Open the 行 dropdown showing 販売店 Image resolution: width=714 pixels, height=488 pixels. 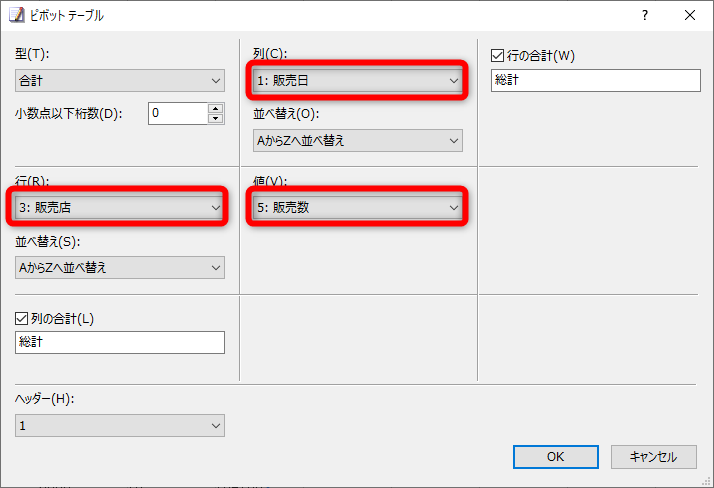click(120, 208)
